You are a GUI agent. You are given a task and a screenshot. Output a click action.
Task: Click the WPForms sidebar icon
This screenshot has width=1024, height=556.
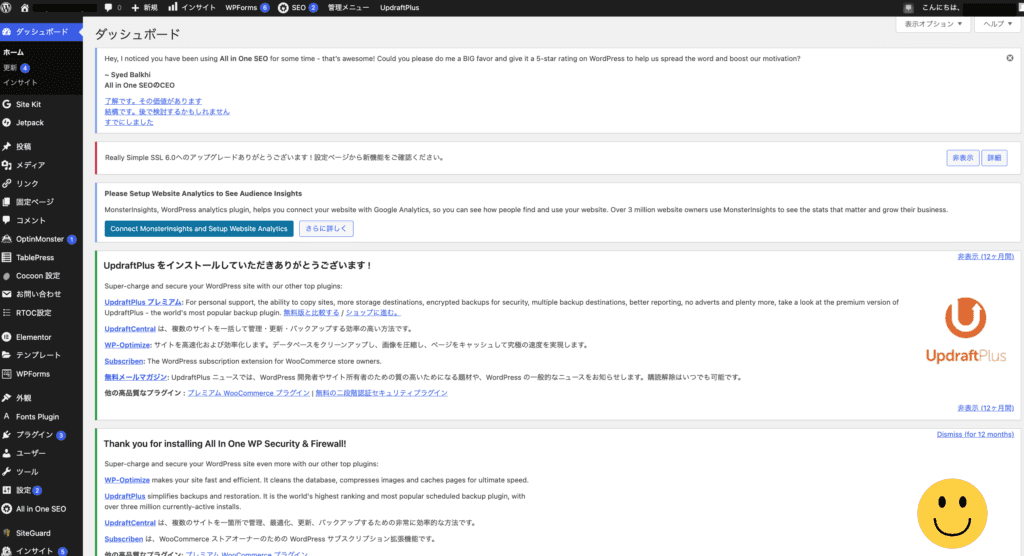click(x=7, y=374)
